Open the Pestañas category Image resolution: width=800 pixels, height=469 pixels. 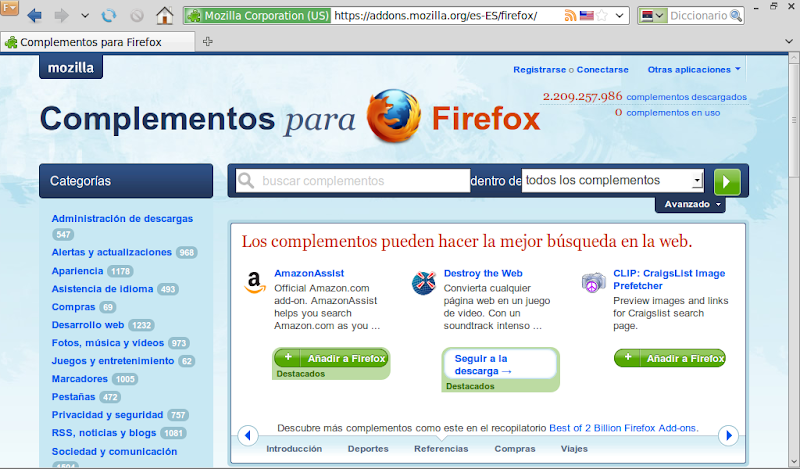point(73,397)
